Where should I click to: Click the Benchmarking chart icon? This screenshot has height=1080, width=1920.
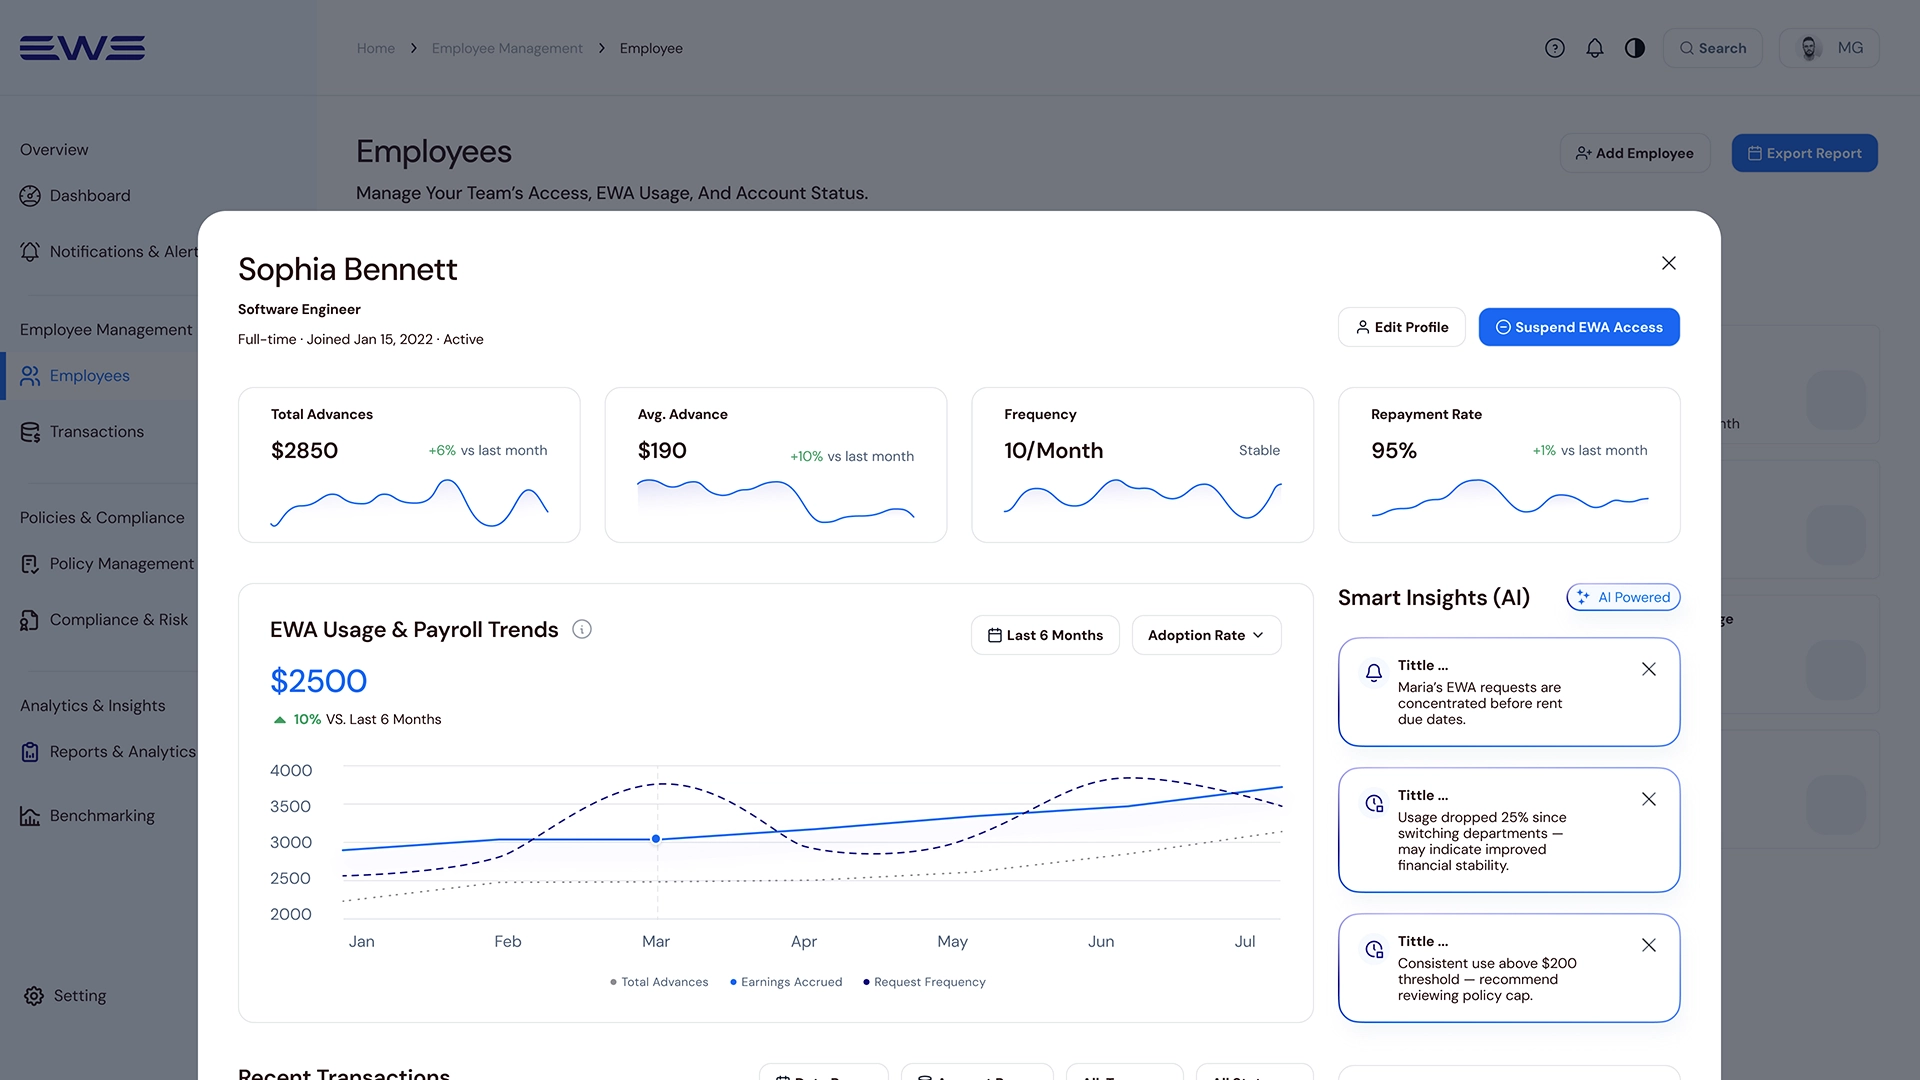pyautogui.click(x=30, y=816)
